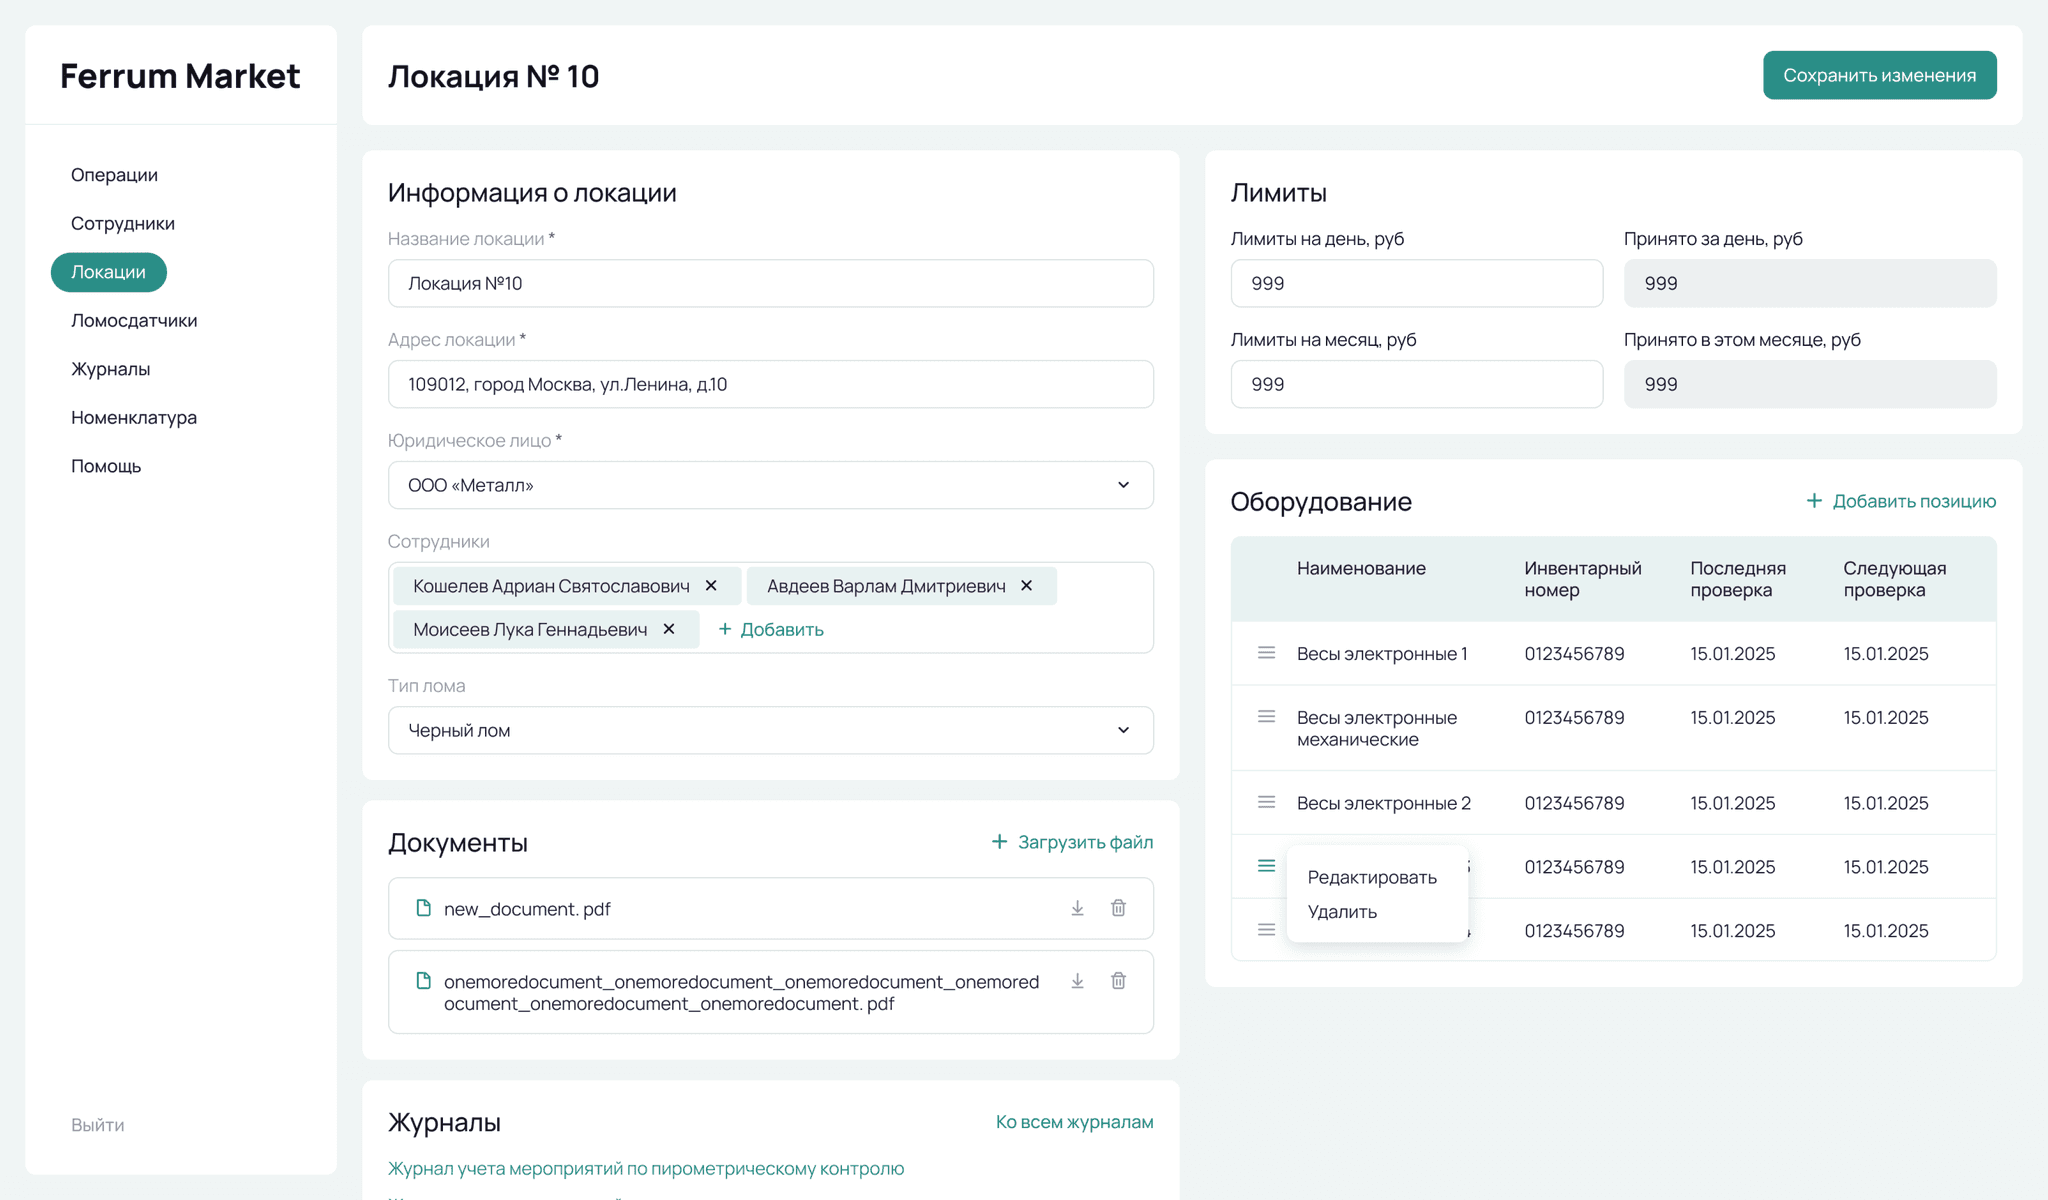Choose Редактировать in the context menu
The height and width of the screenshot is (1200, 2048).
point(1371,877)
